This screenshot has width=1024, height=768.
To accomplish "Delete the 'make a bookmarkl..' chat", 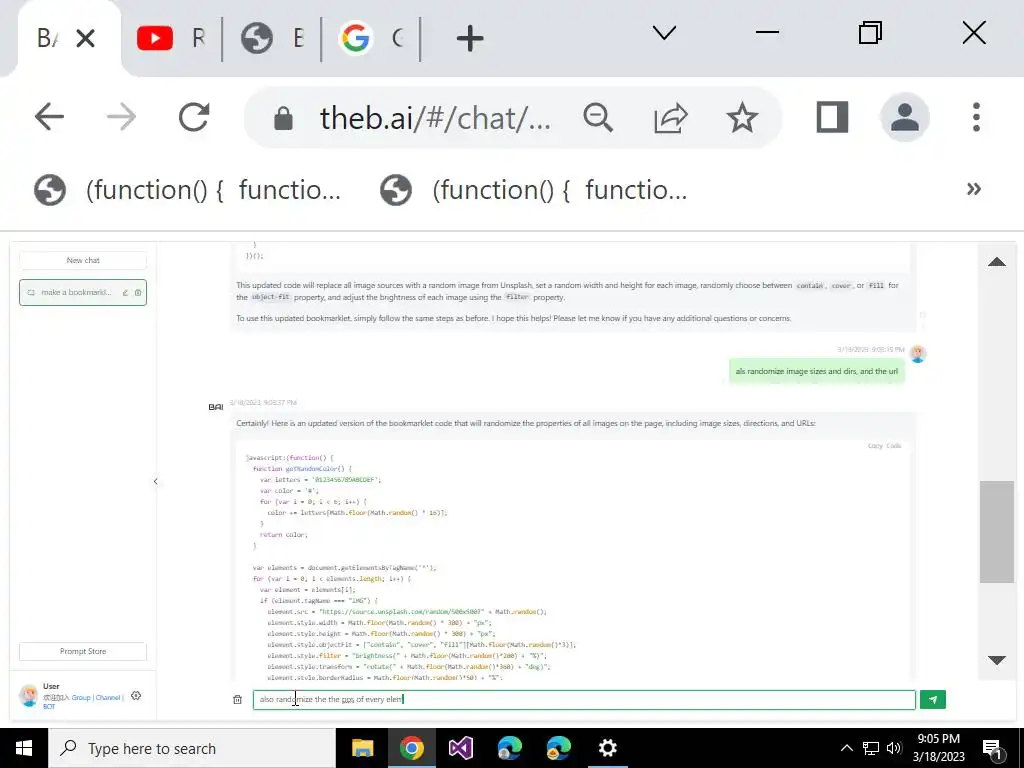I will 138,293.
